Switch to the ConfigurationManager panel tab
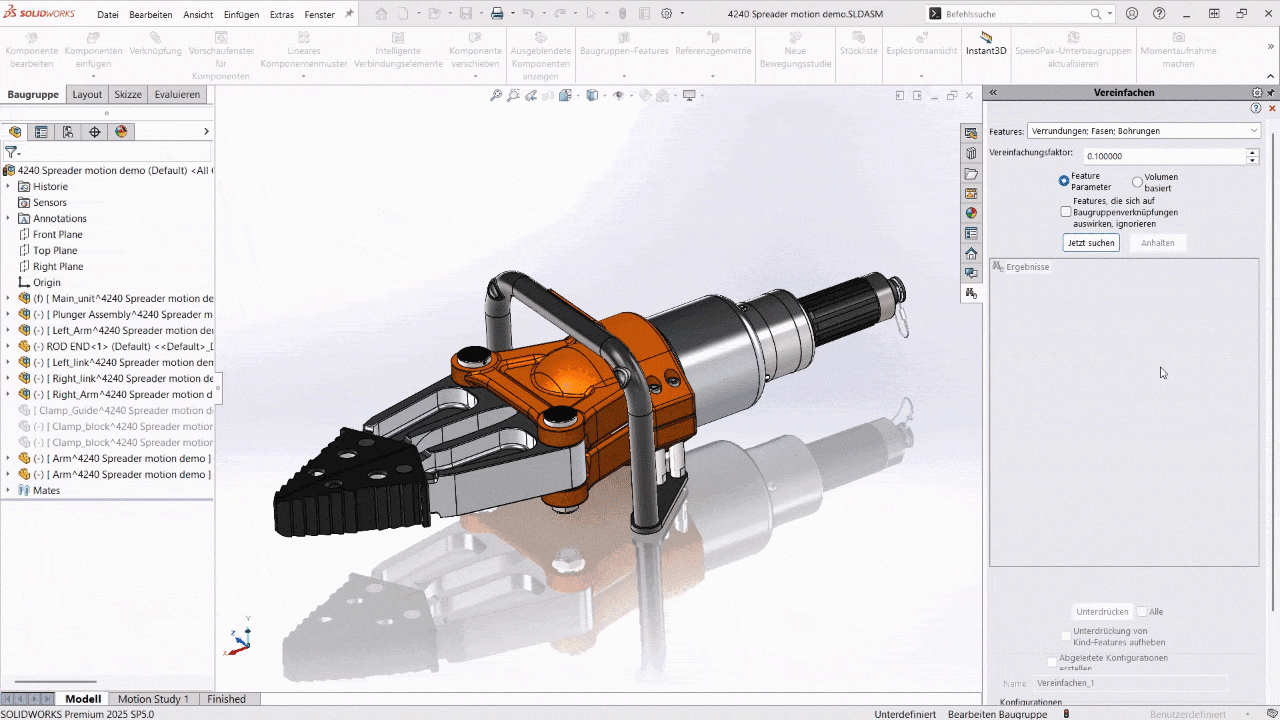 67,131
